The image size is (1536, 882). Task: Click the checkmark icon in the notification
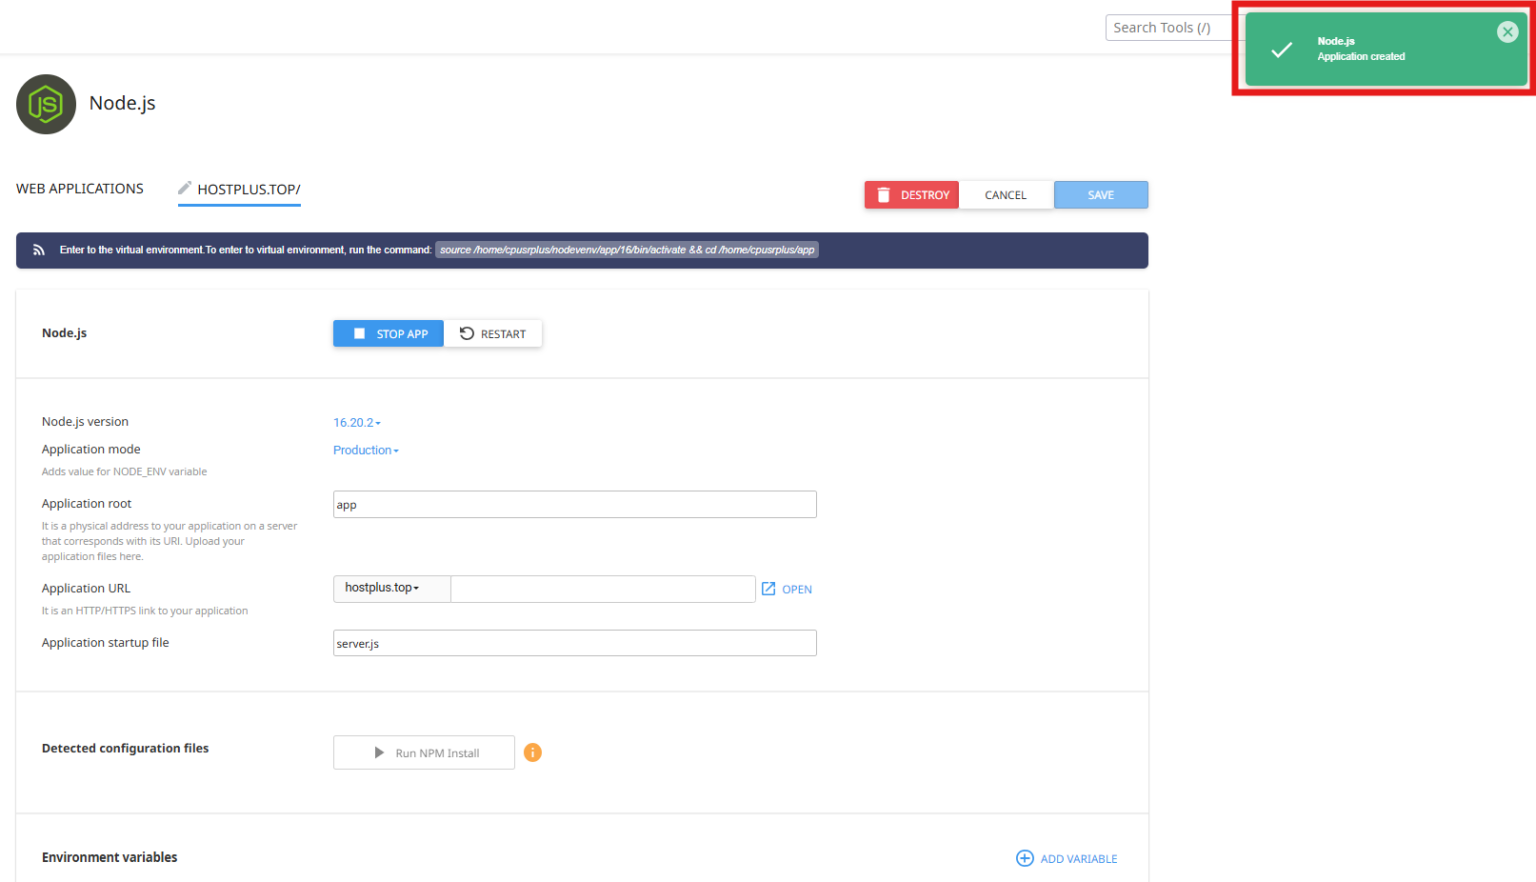click(x=1281, y=49)
